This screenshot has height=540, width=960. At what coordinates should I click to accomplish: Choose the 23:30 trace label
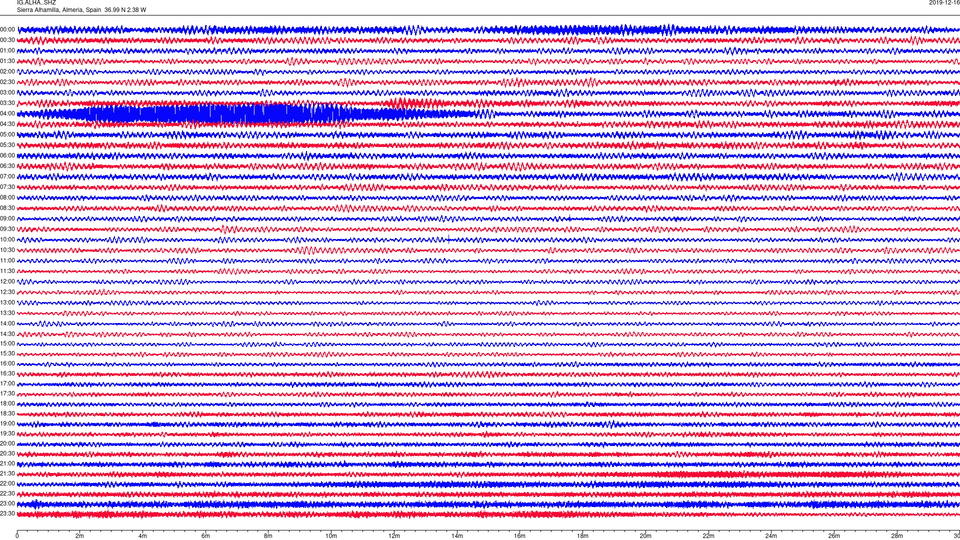tap(7, 514)
